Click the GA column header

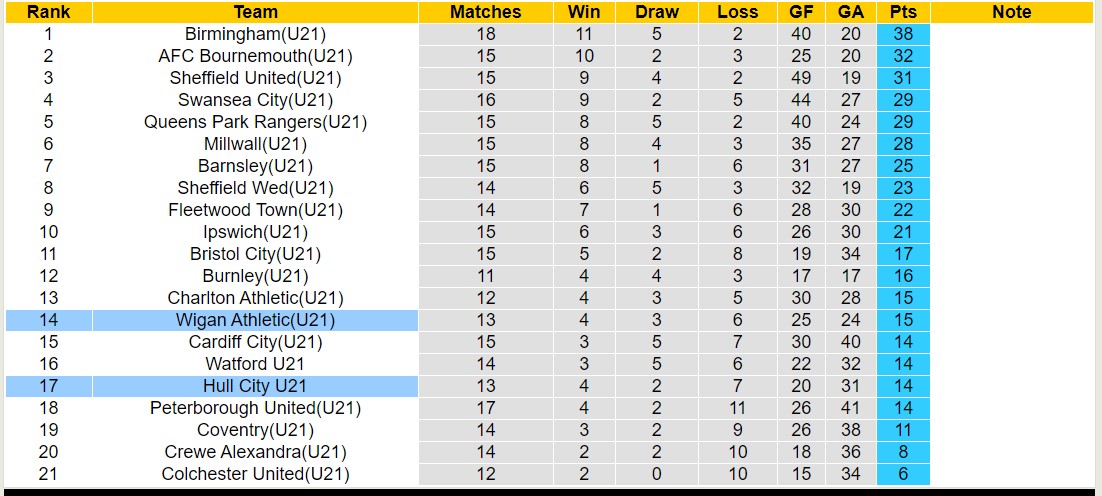pyautogui.click(x=851, y=12)
